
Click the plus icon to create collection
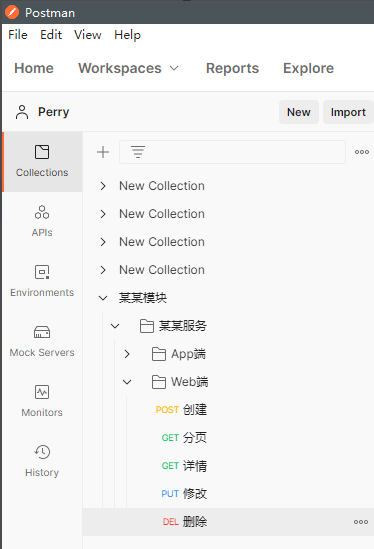(103, 152)
